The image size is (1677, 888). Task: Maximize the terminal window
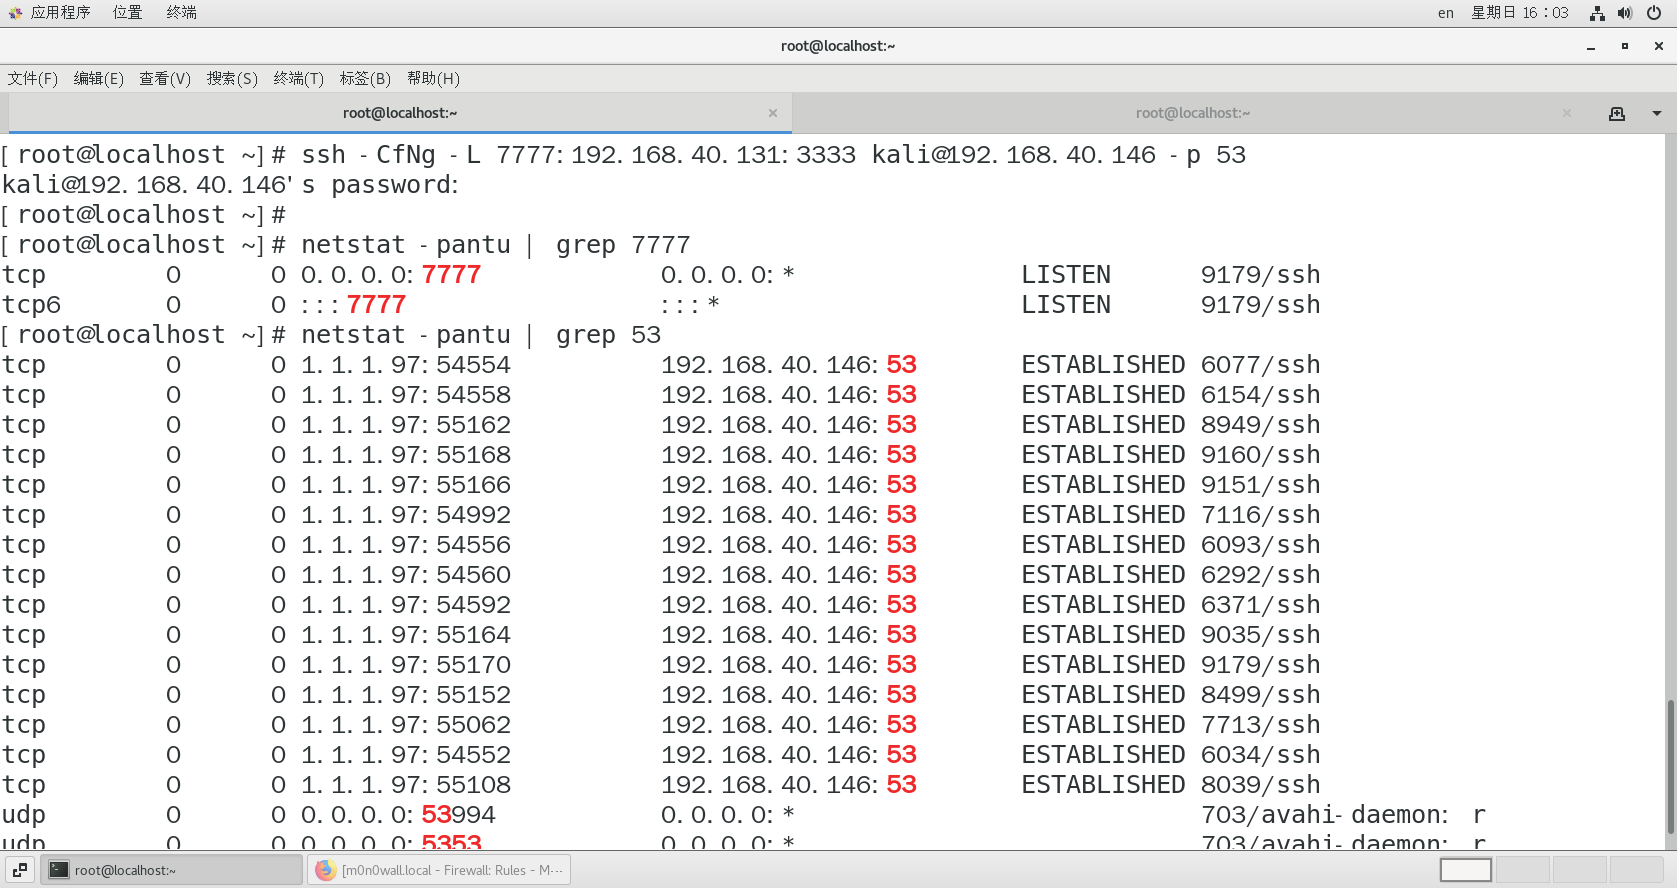click(1625, 46)
